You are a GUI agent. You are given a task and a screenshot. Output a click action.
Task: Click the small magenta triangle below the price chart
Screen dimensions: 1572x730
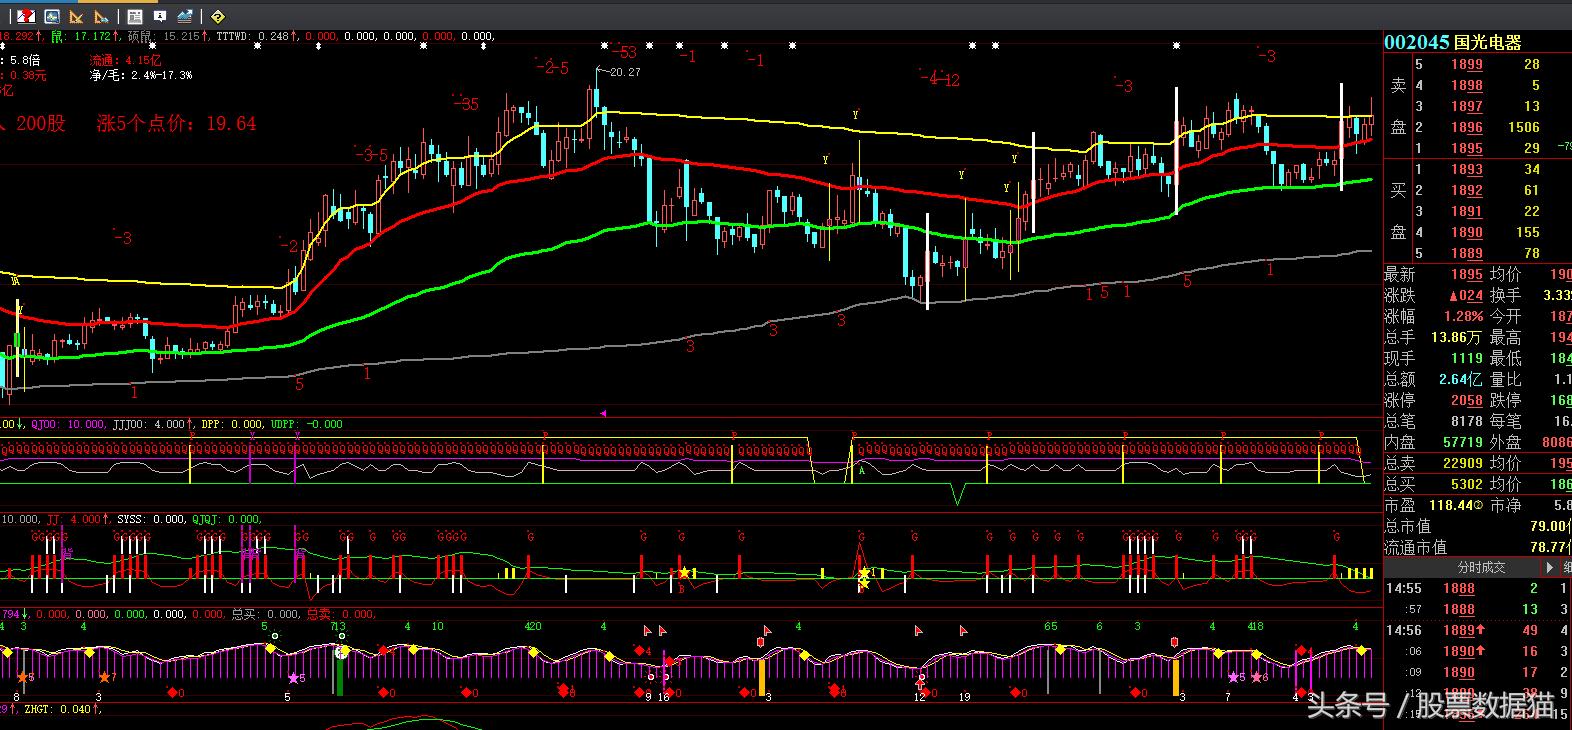[603, 412]
